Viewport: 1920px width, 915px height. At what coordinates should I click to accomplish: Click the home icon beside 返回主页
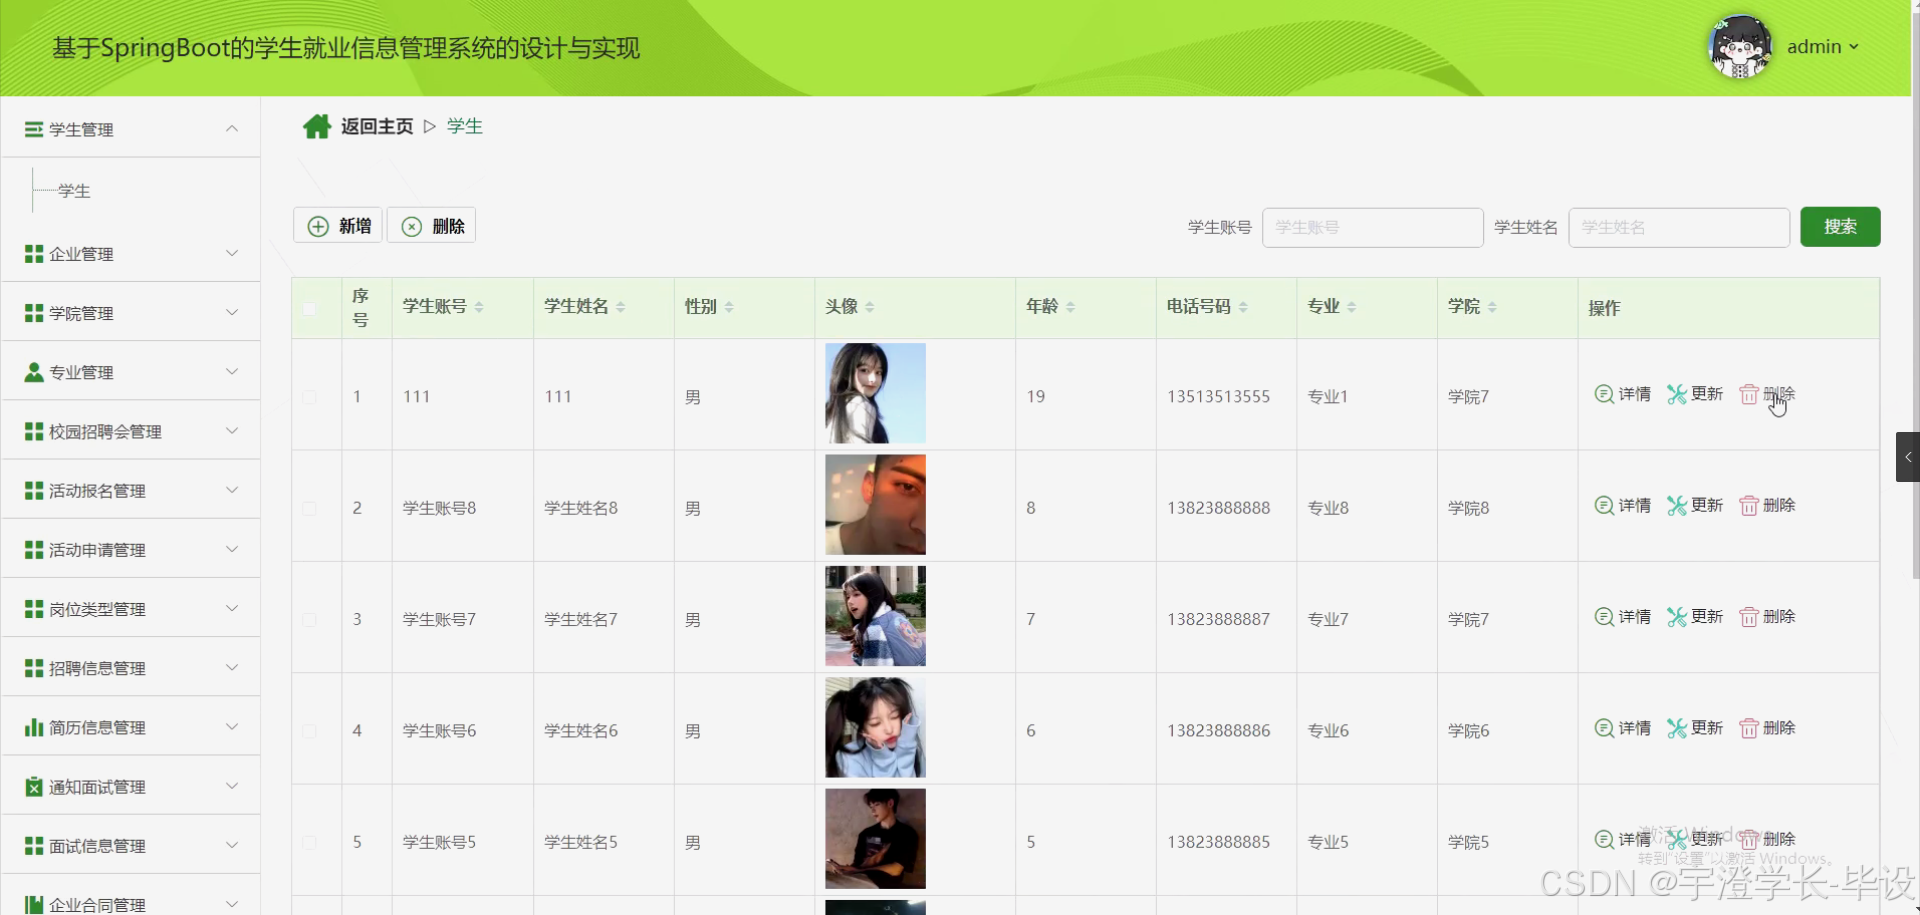[317, 125]
